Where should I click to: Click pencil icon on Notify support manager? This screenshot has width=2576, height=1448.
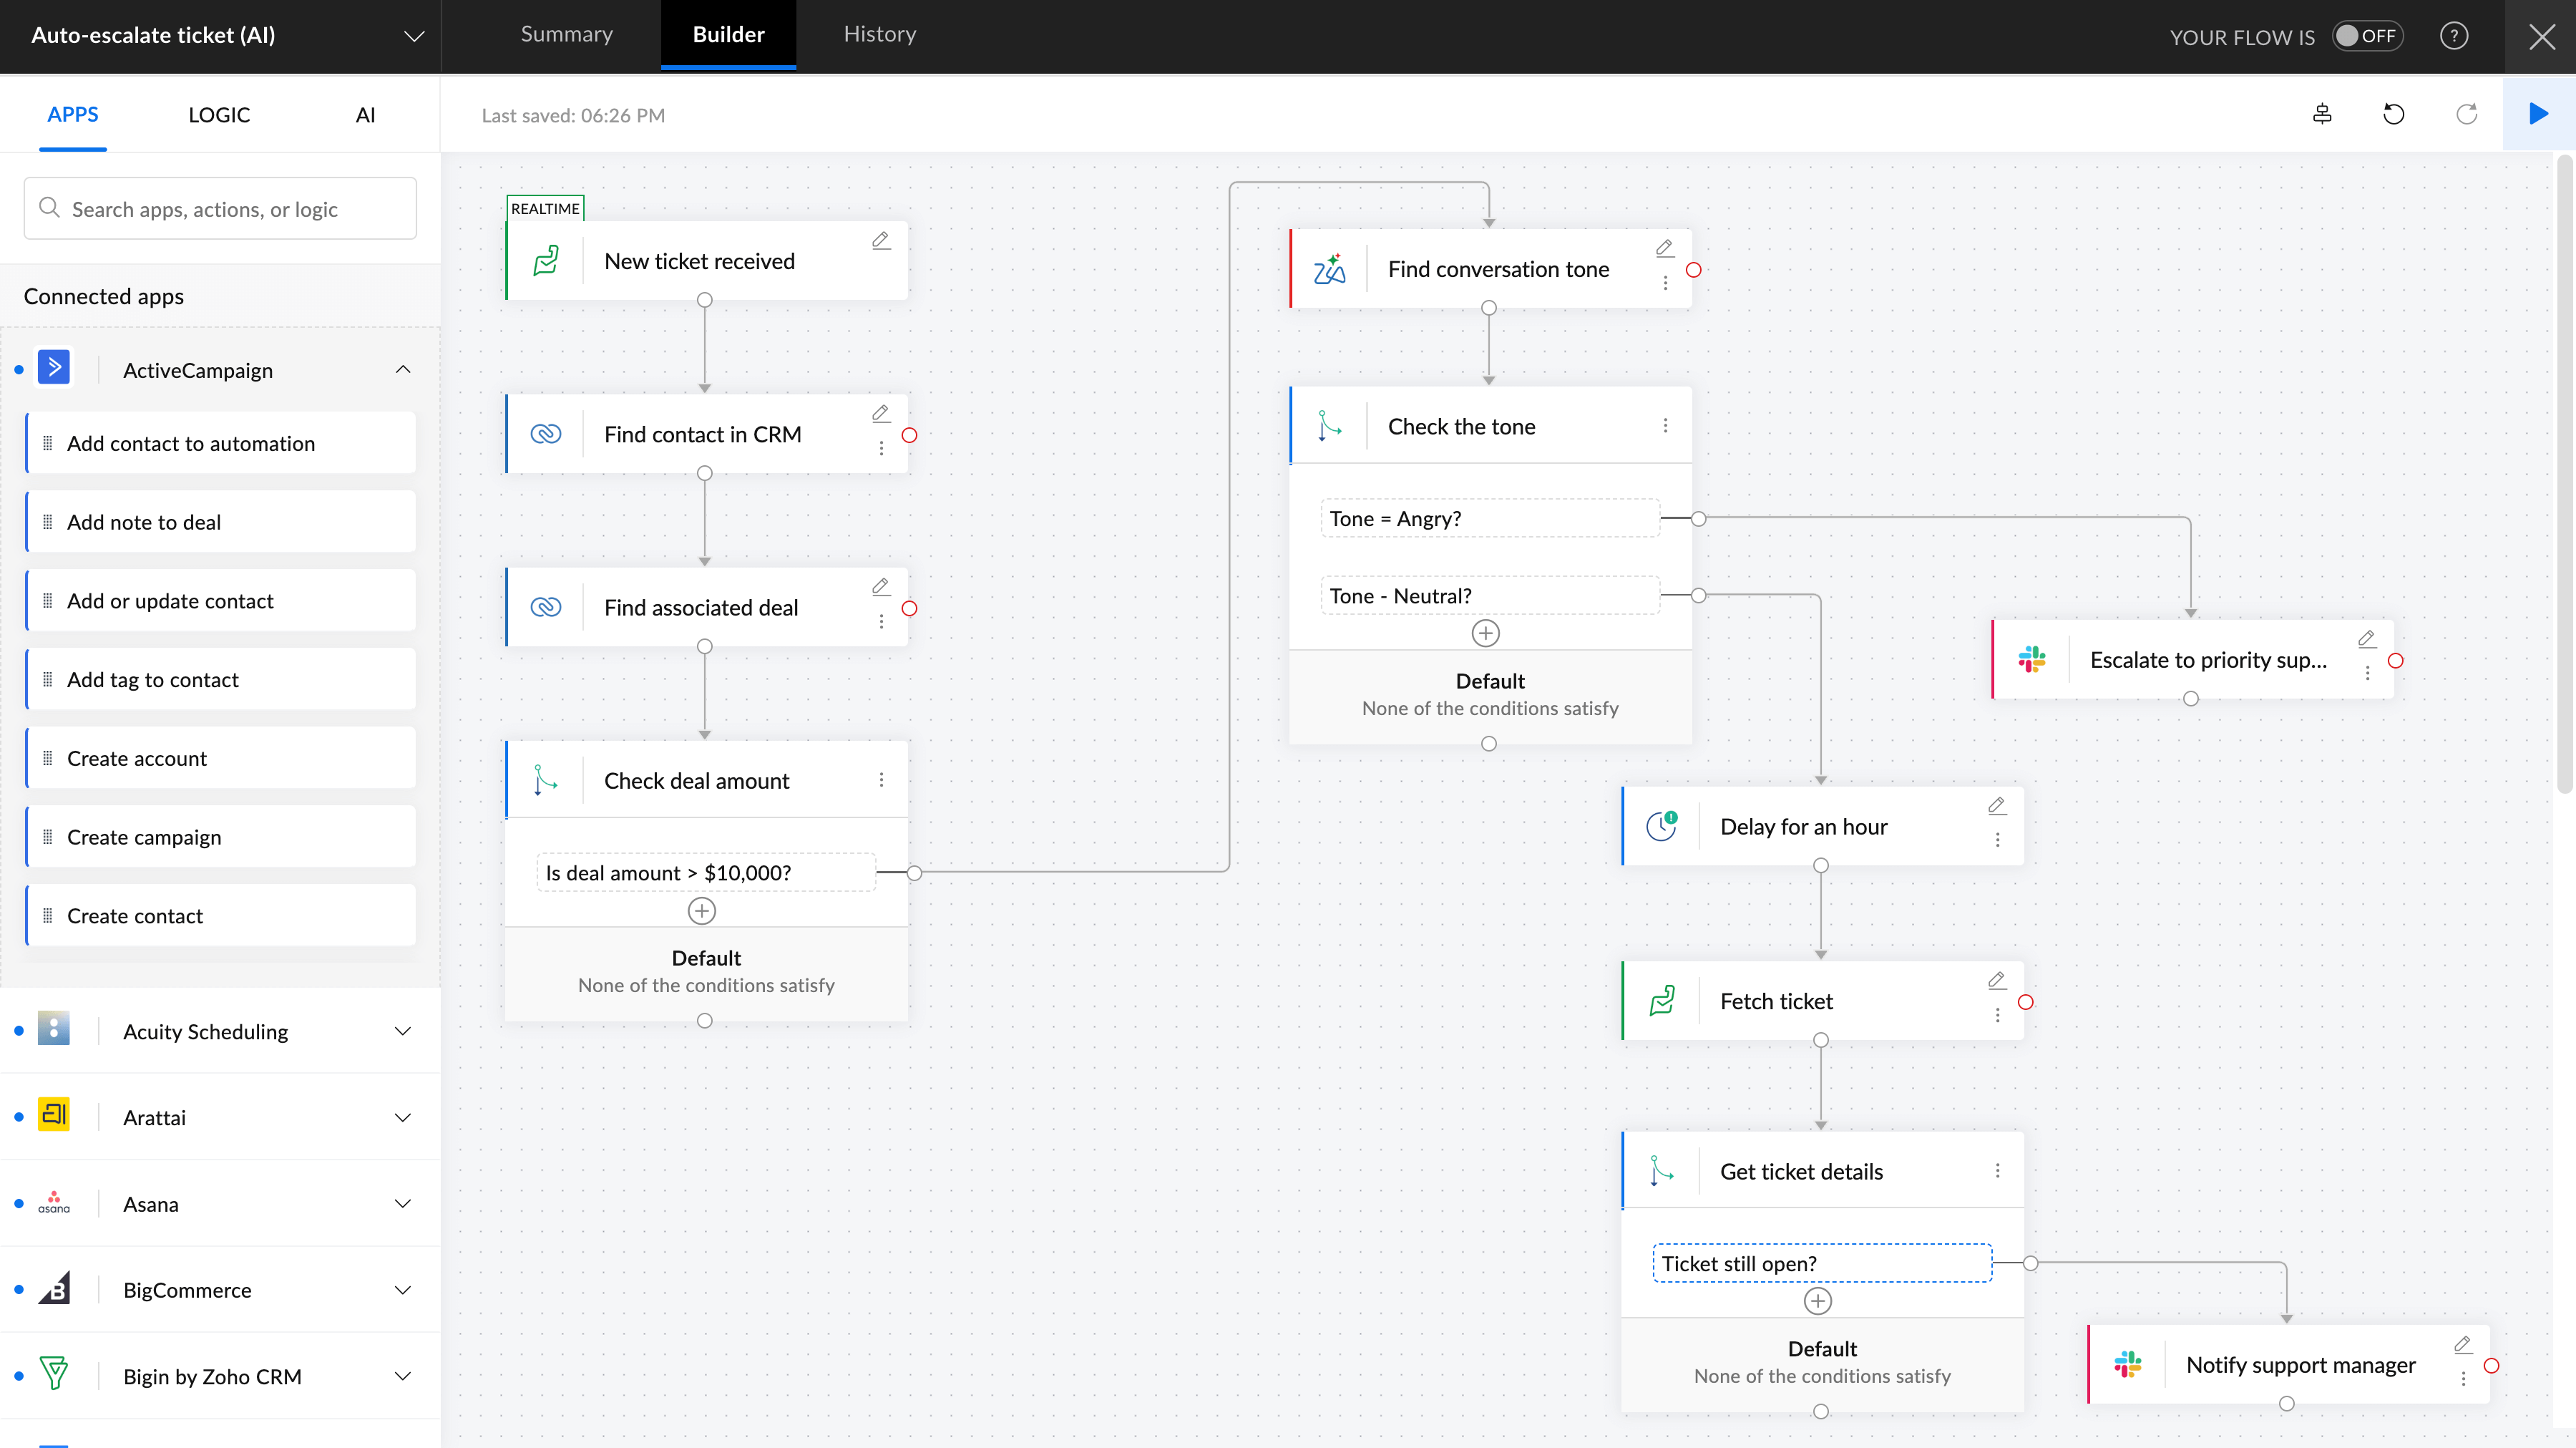click(2462, 1345)
